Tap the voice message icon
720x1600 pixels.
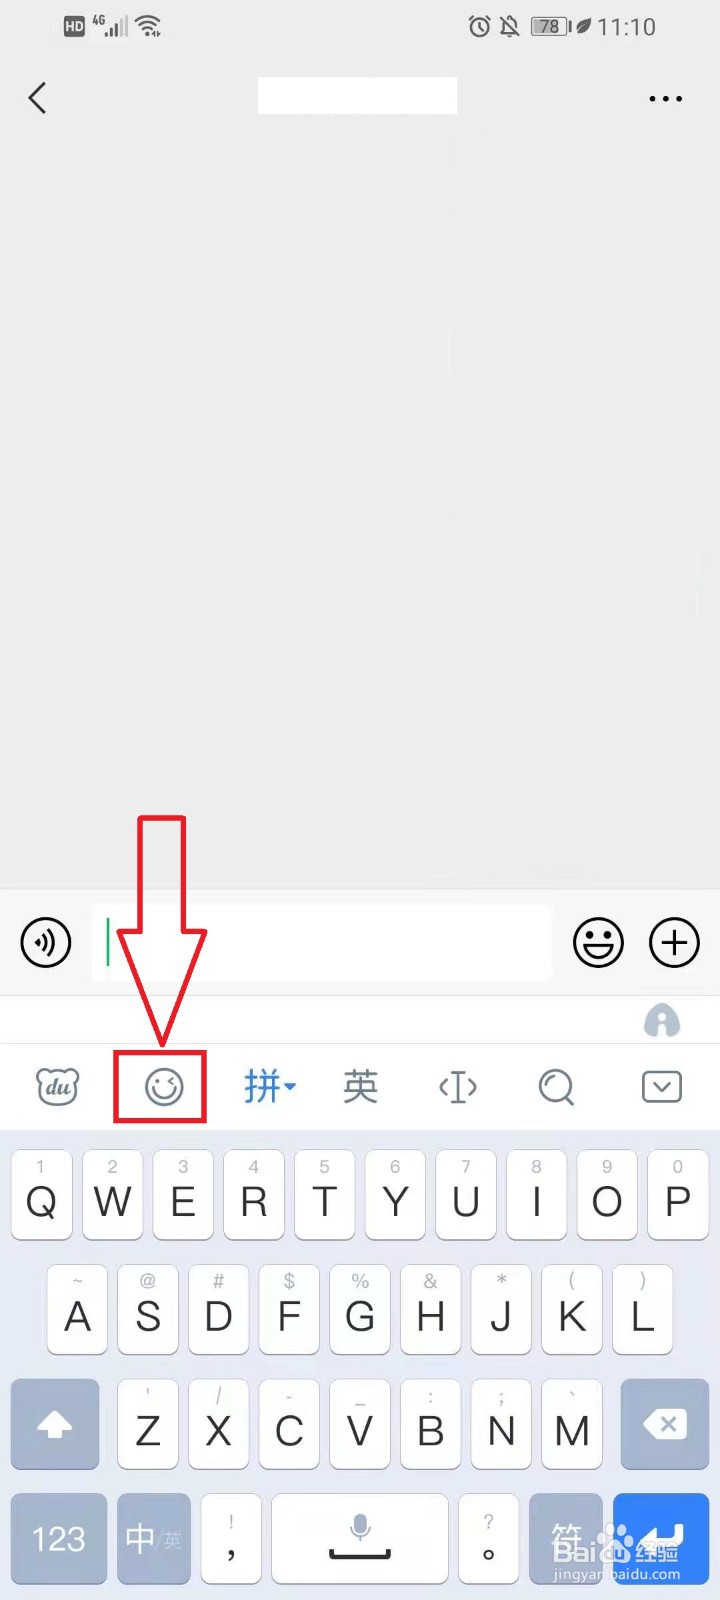pyautogui.click(x=46, y=942)
